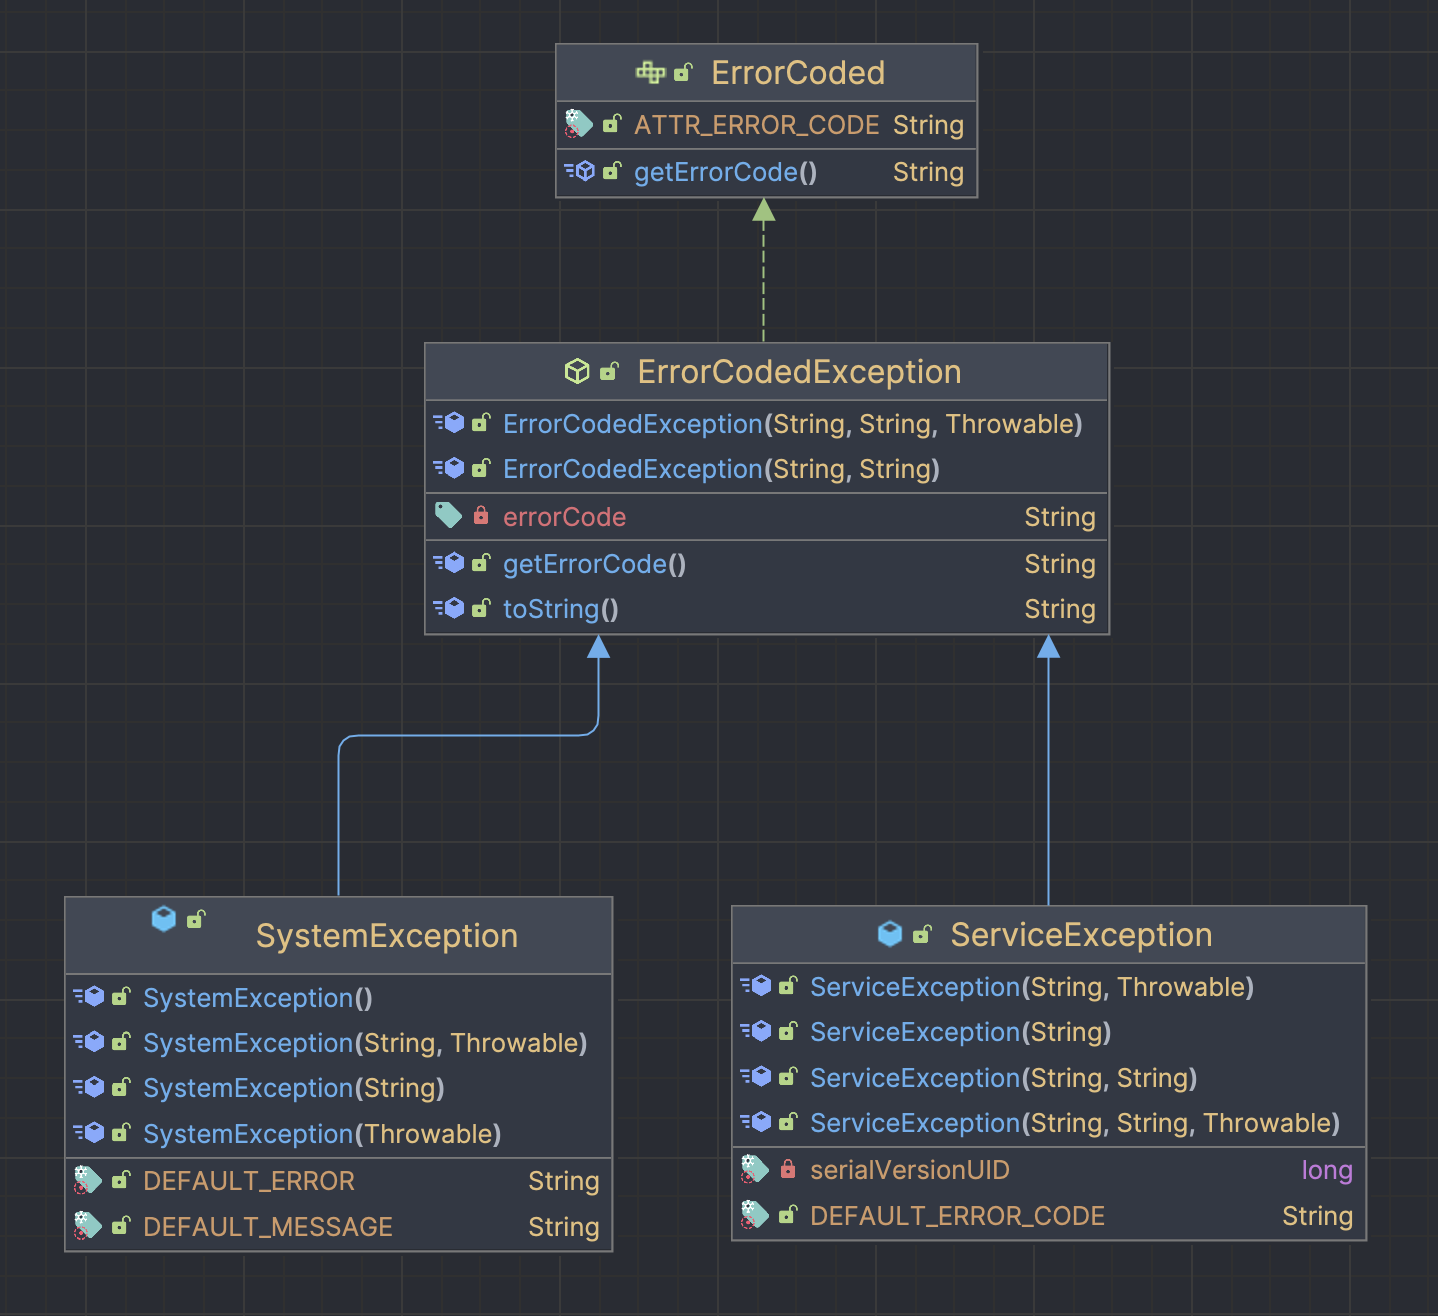Select the ServiceException node title
This screenshot has width=1438, height=1316.
(x=1081, y=935)
